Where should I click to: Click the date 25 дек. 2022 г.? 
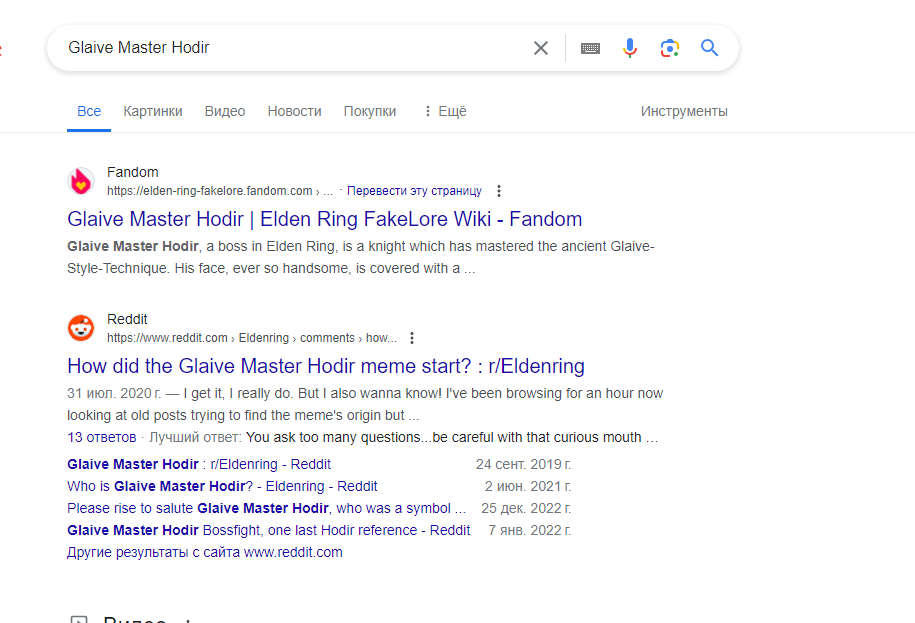click(x=526, y=508)
